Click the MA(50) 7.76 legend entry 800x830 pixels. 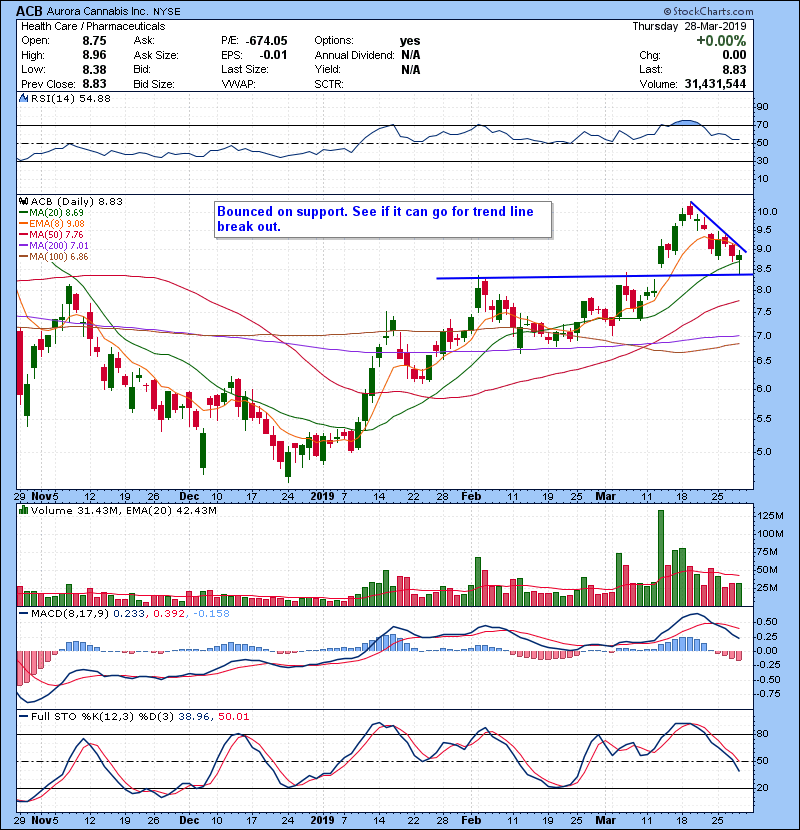click(x=56, y=234)
